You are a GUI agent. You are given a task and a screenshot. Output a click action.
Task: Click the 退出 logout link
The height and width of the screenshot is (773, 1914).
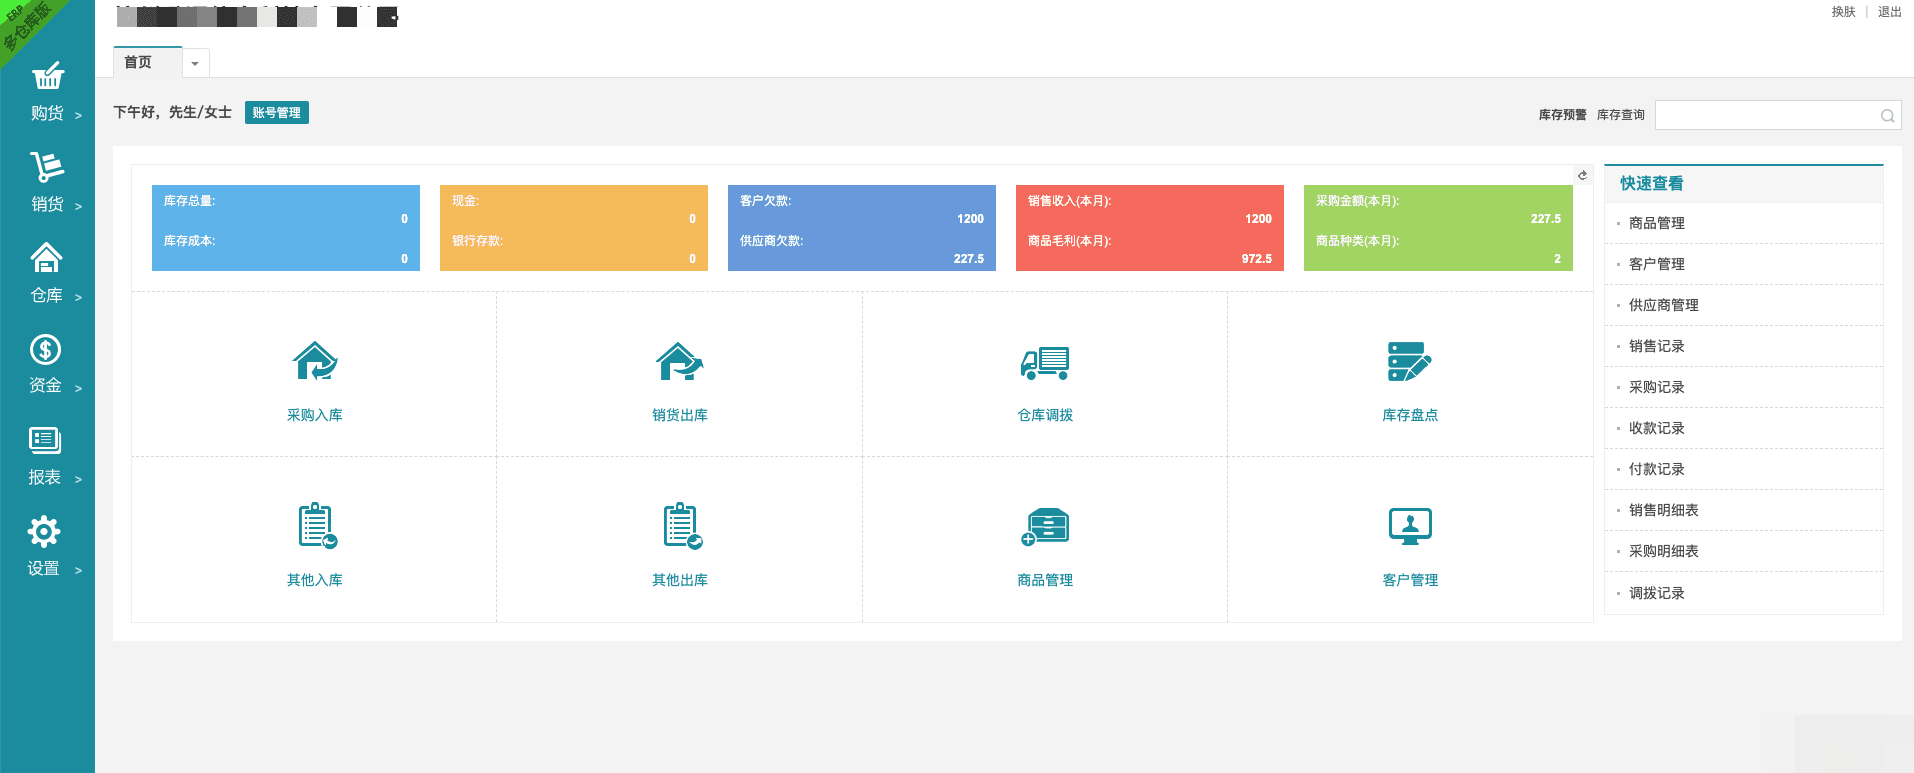[x=1889, y=12]
